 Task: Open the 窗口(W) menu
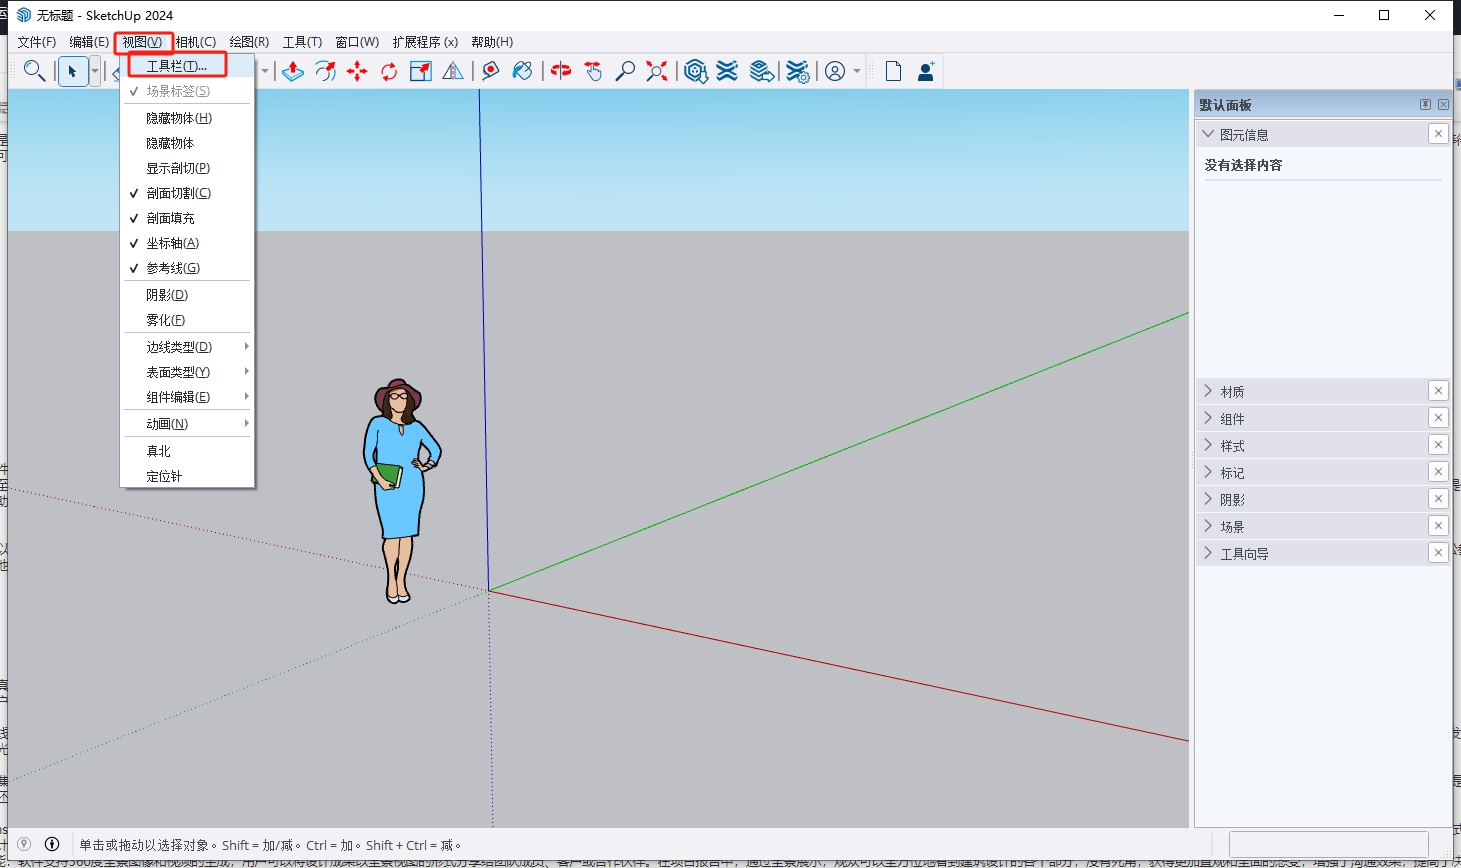tap(357, 42)
